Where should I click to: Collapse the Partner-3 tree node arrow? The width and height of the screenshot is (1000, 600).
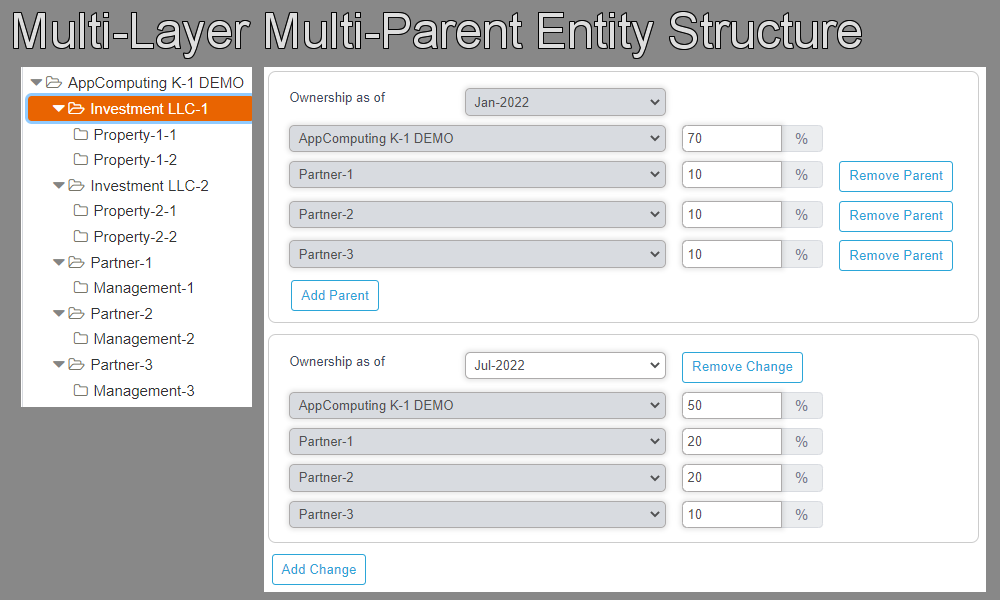point(58,365)
